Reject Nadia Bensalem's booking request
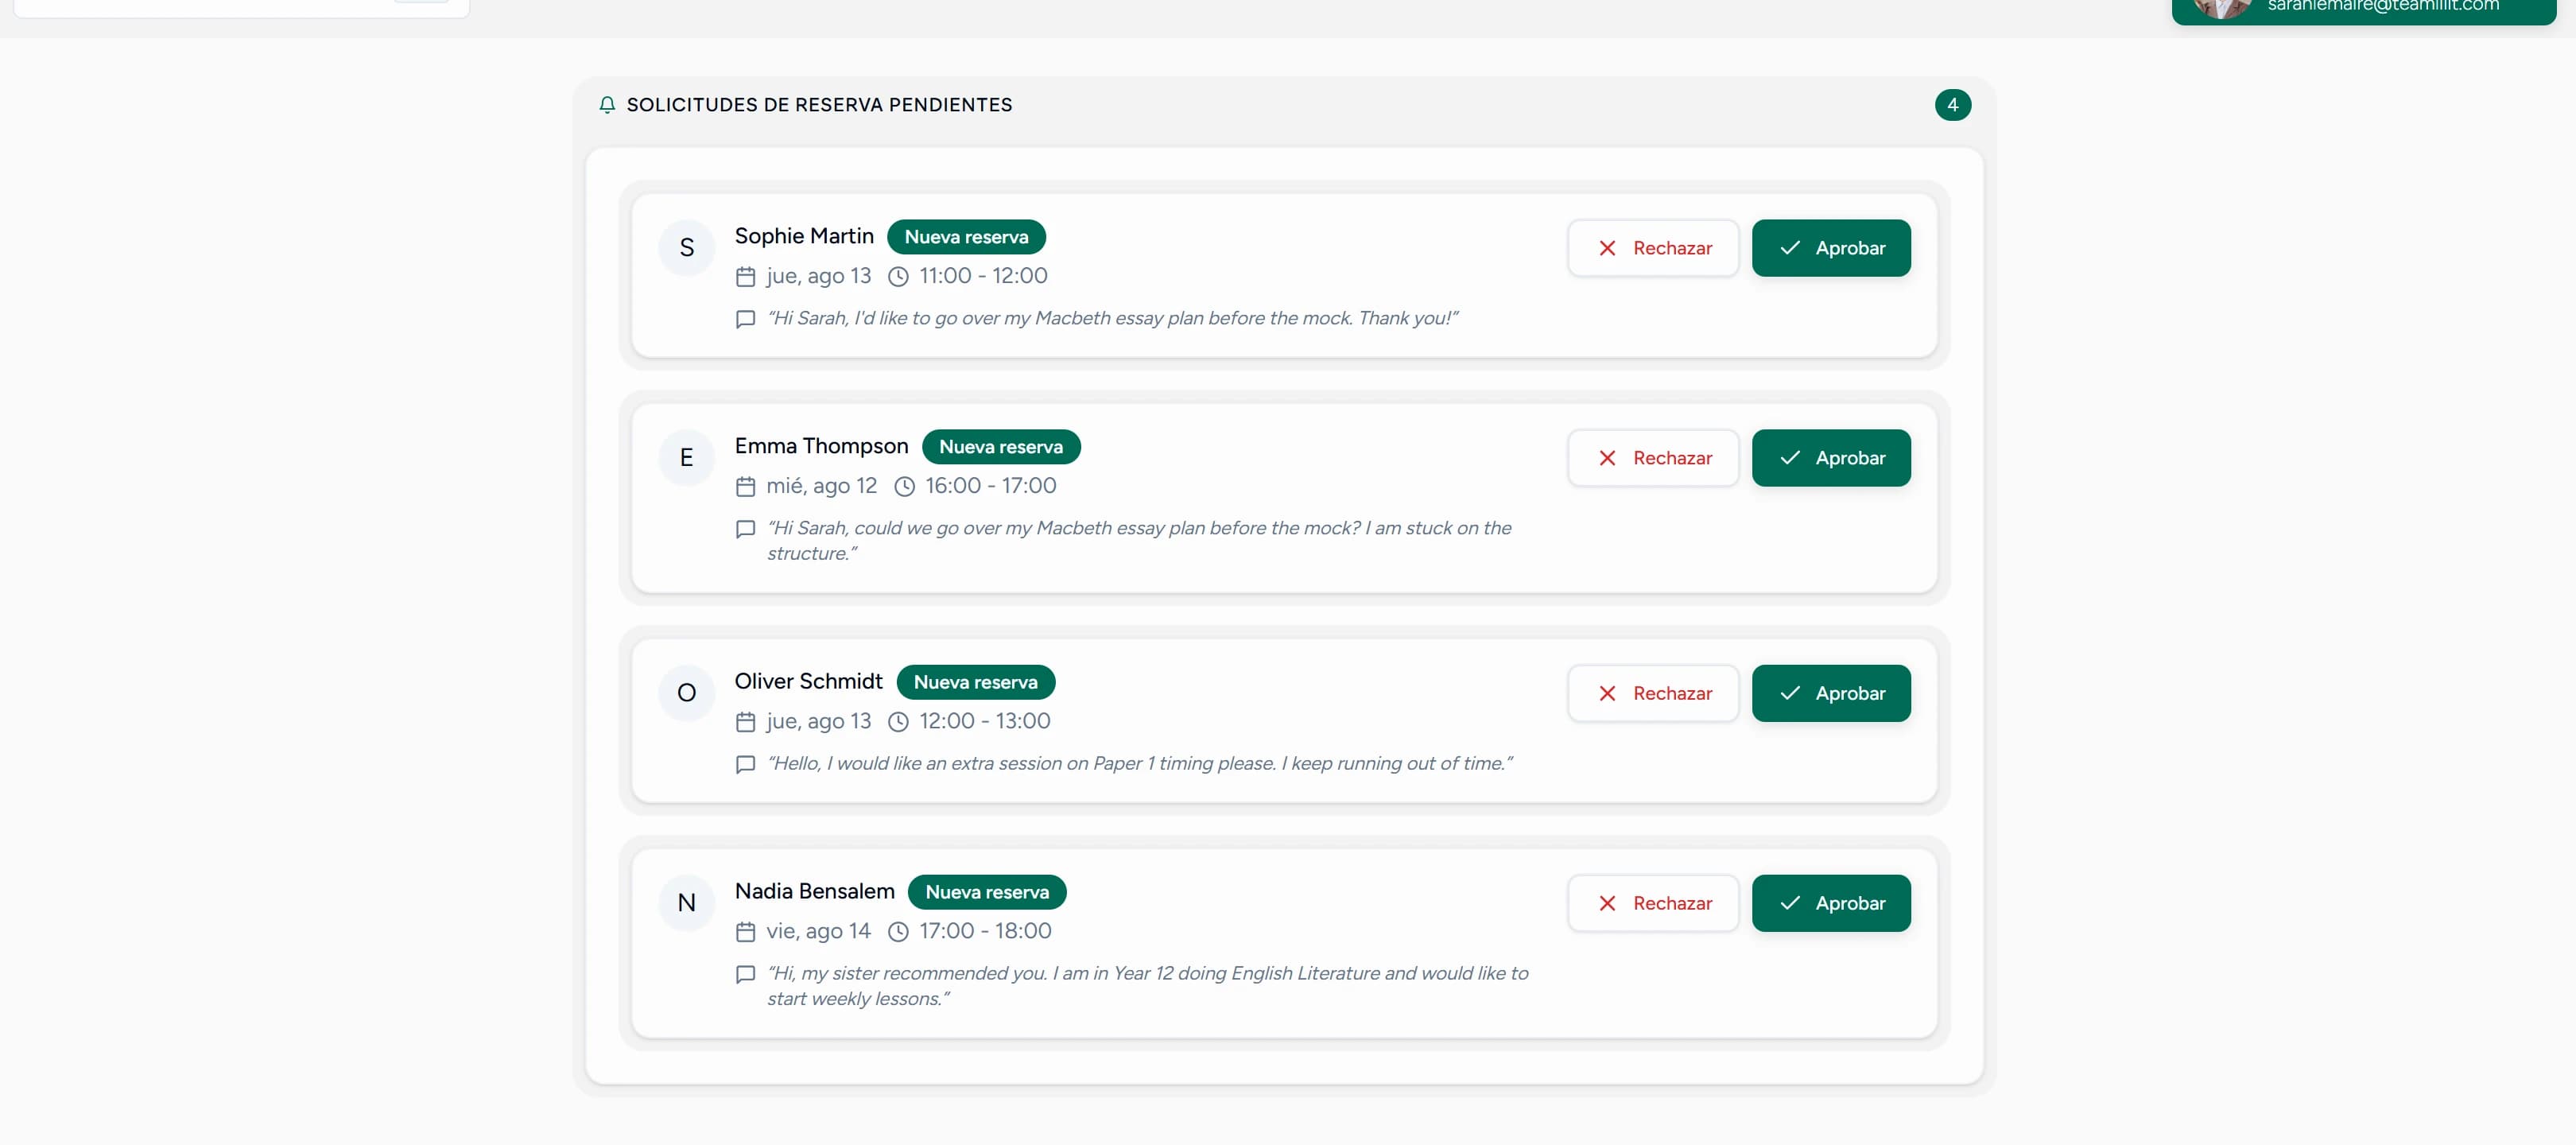The height and width of the screenshot is (1145, 2576). point(1653,903)
